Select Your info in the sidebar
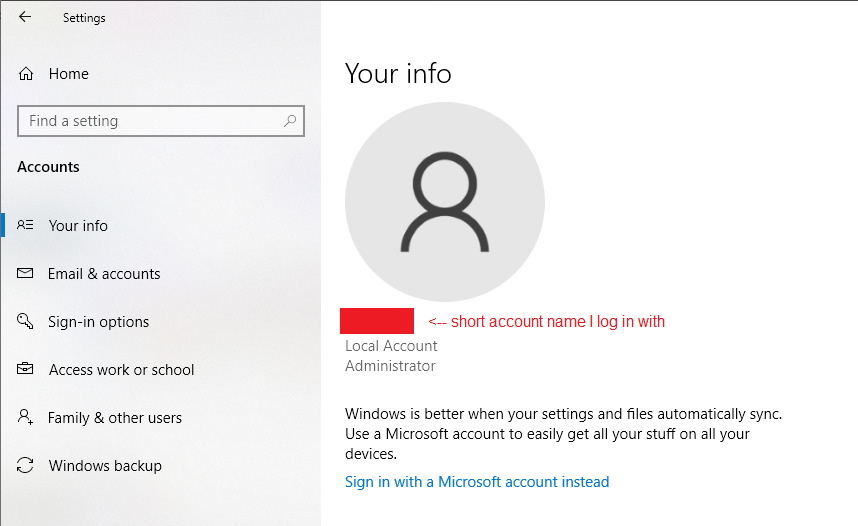Image resolution: width=858 pixels, height=526 pixels. point(78,226)
